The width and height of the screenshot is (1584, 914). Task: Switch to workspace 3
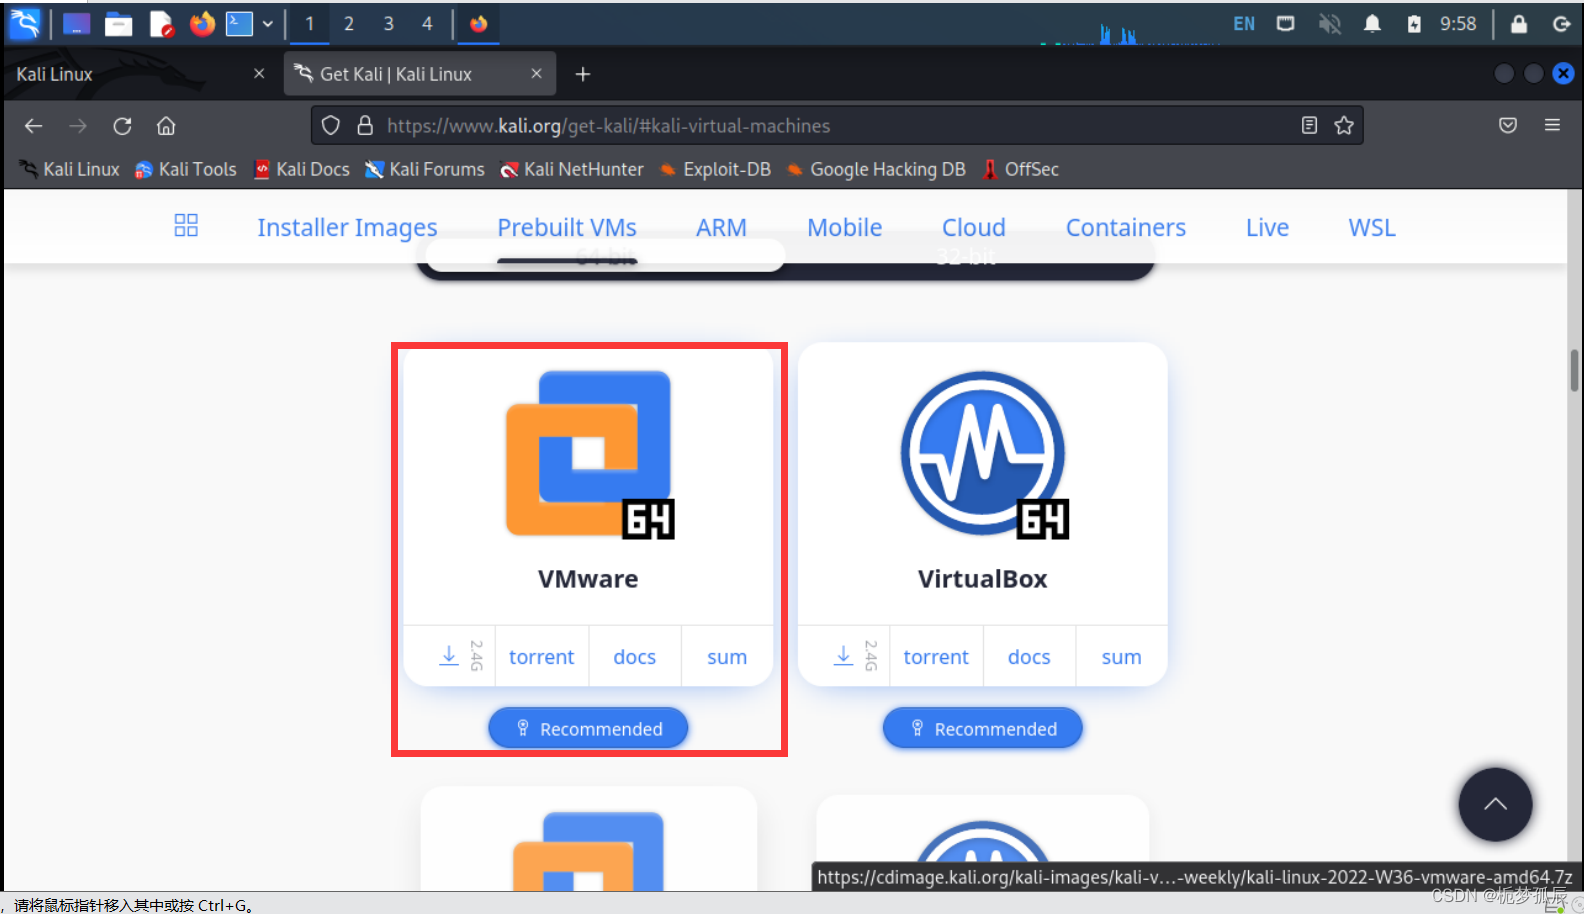(x=388, y=24)
